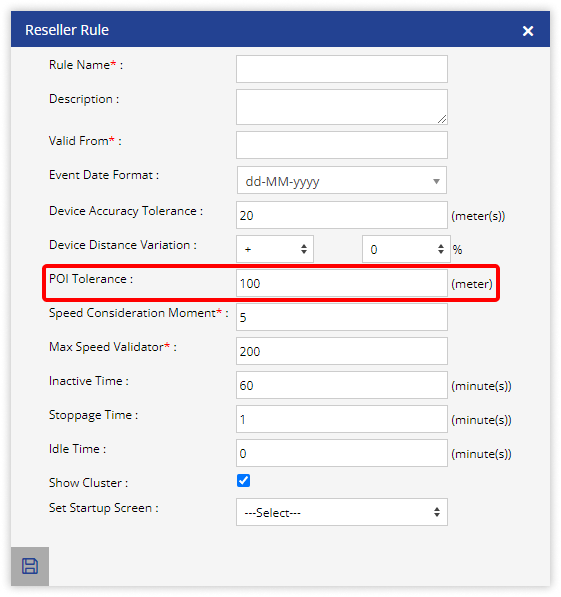Click the POI Tolerance field

tap(342, 283)
